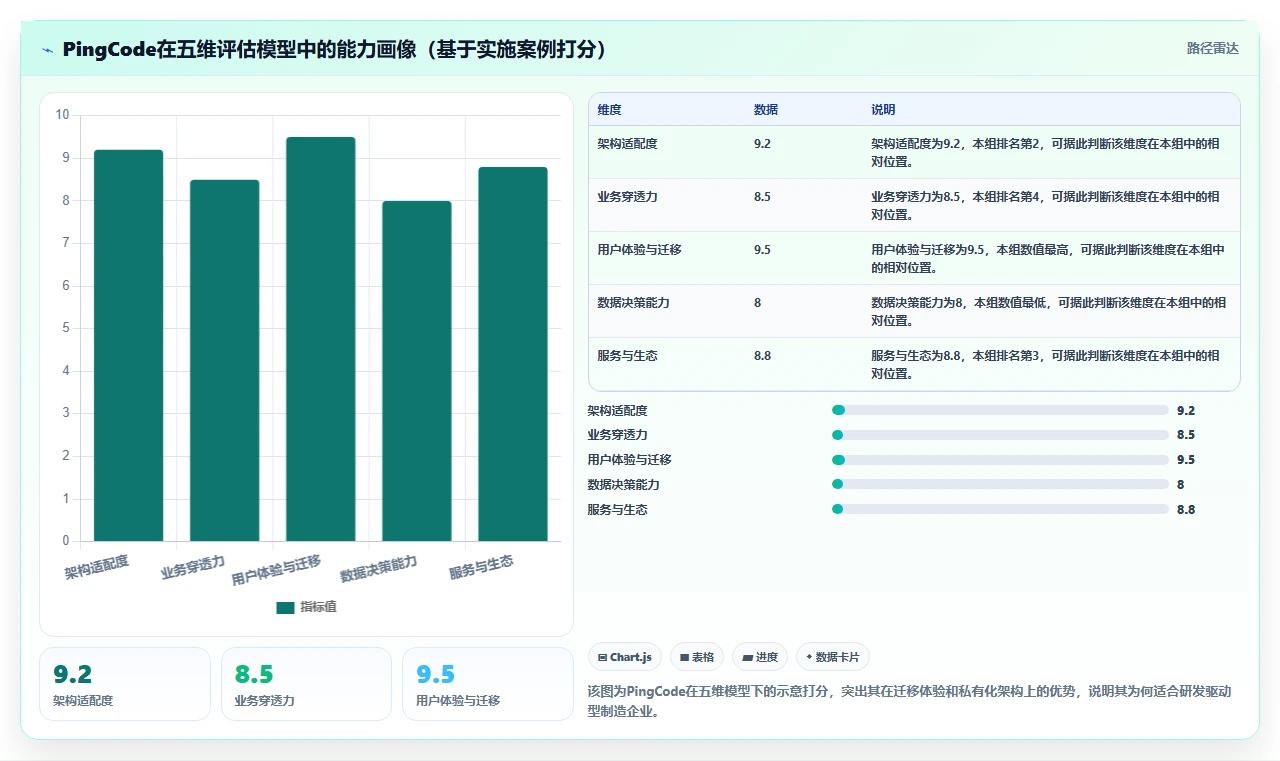Click the 业务穿透力 bar in chart
This screenshot has height=761, width=1280.
point(224,361)
